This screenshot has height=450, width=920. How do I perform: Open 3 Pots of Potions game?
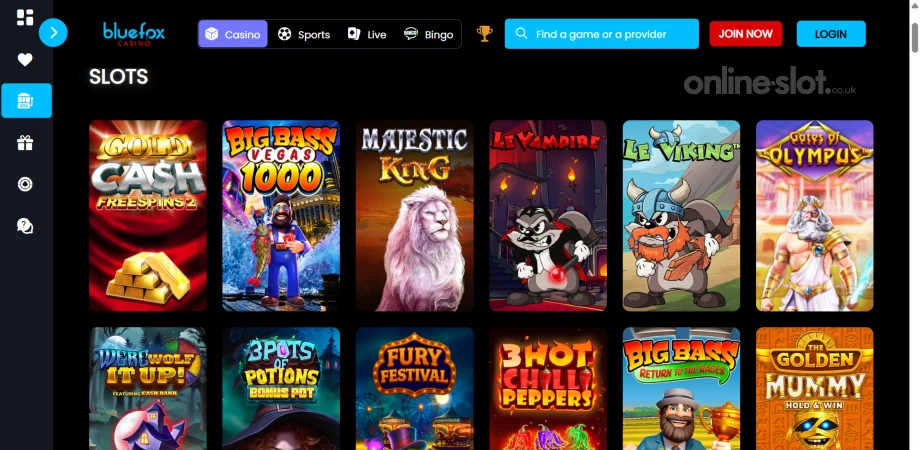(x=281, y=388)
